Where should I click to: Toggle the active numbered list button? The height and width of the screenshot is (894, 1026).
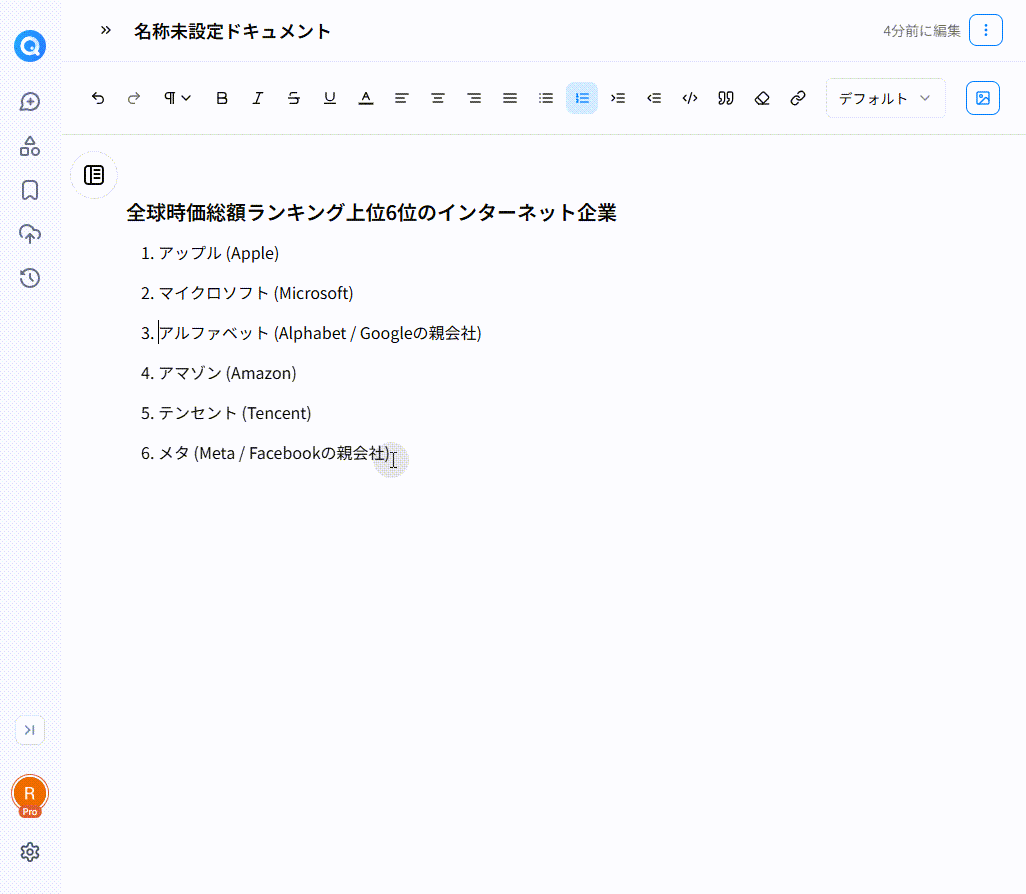coord(582,98)
